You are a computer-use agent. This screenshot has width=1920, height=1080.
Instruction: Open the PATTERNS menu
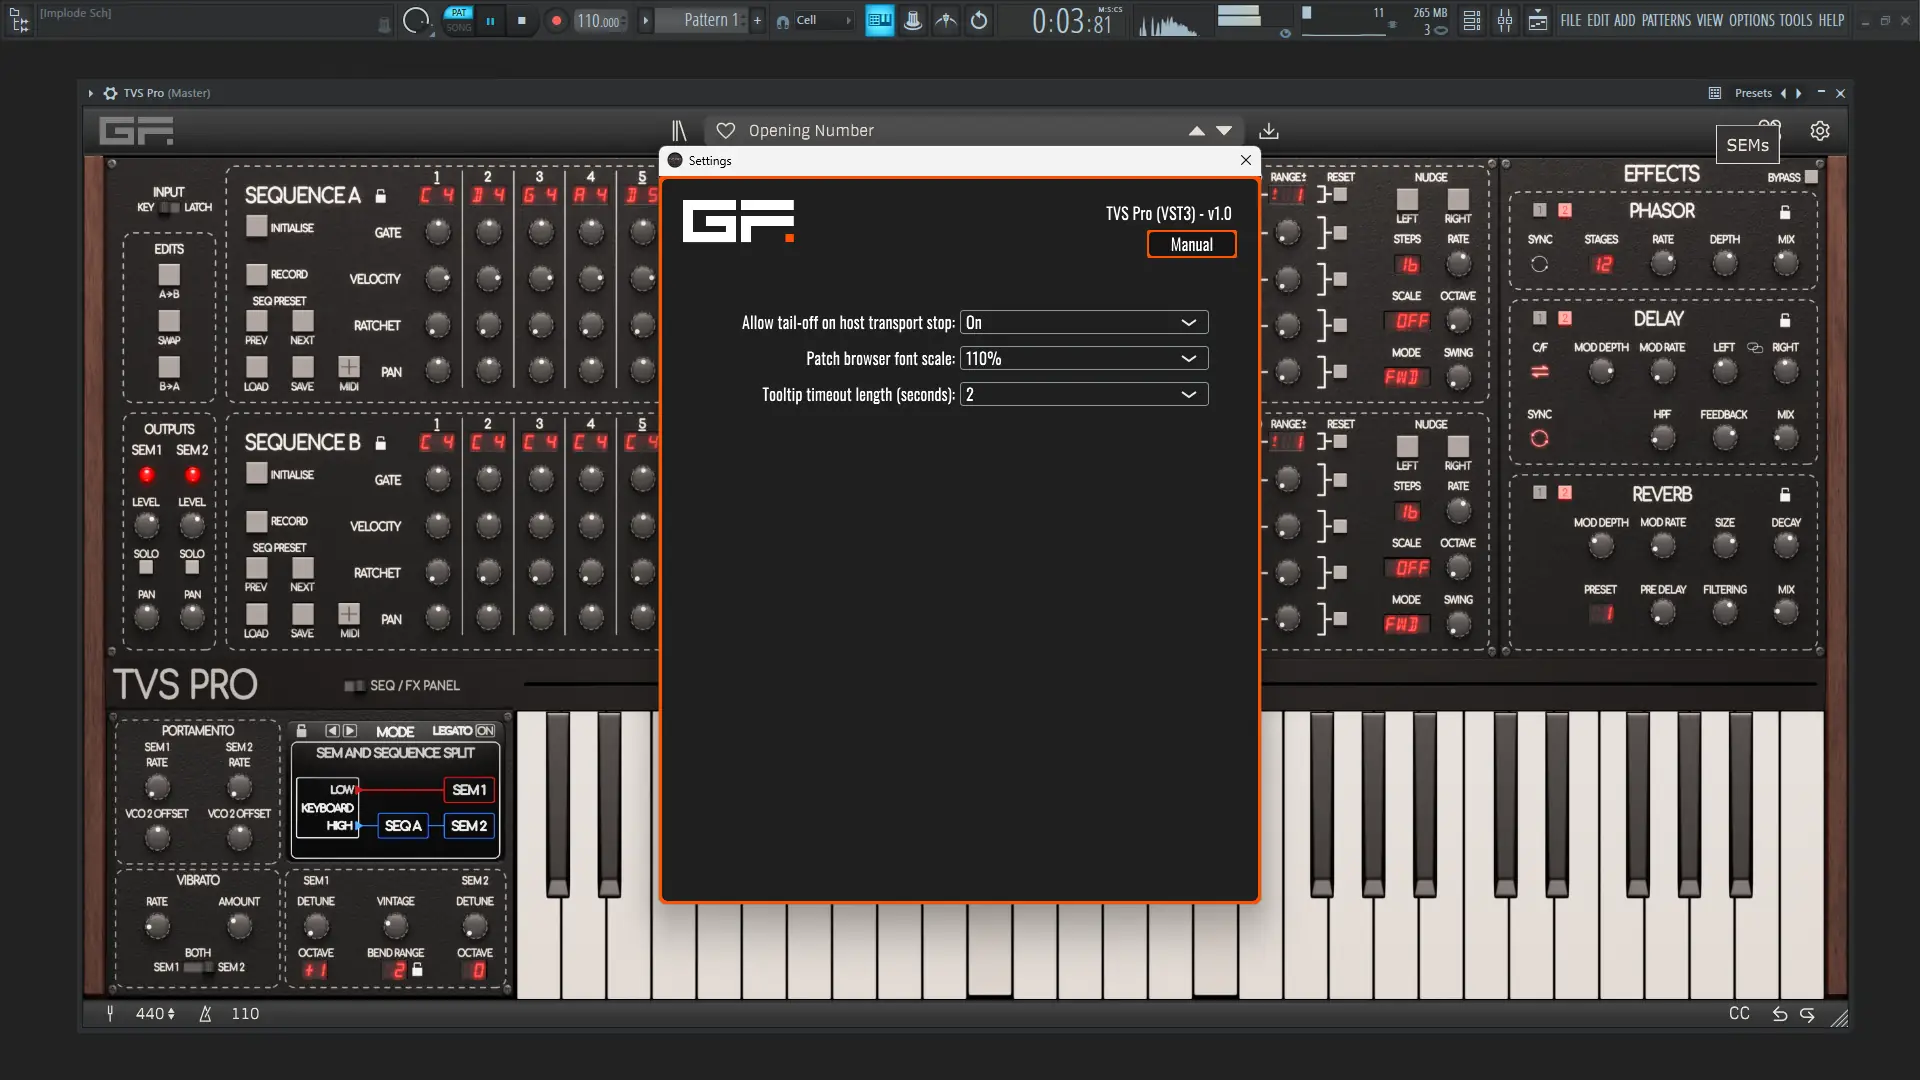(x=1666, y=20)
